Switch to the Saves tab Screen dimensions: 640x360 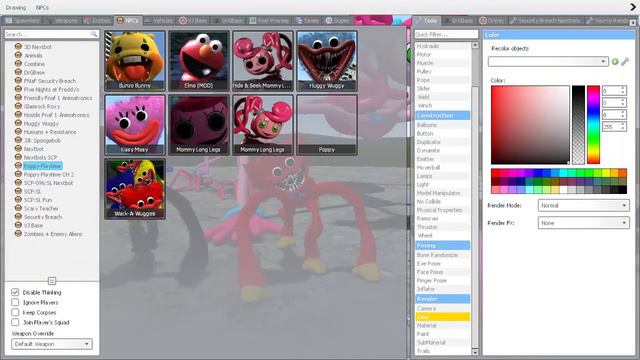coord(307,20)
